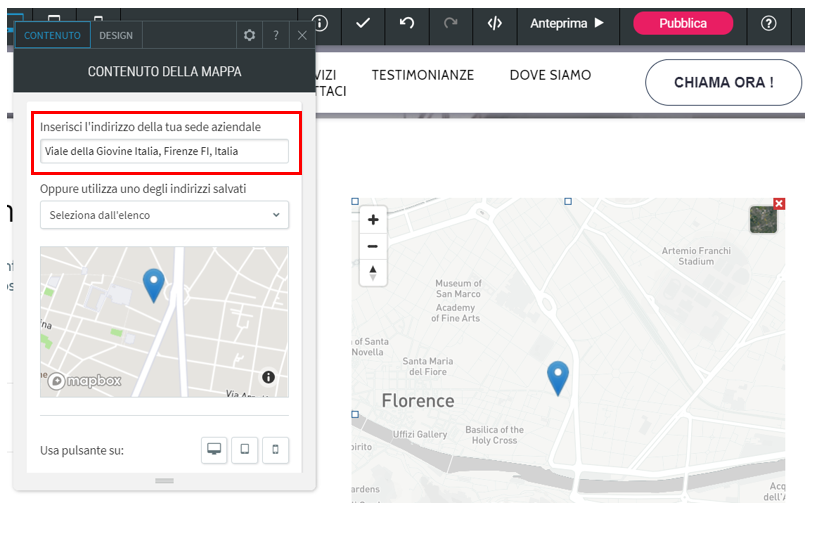831x550 pixels.
Task: Select the Contenuto tab
Action: pyautogui.click(x=52, y=35)
